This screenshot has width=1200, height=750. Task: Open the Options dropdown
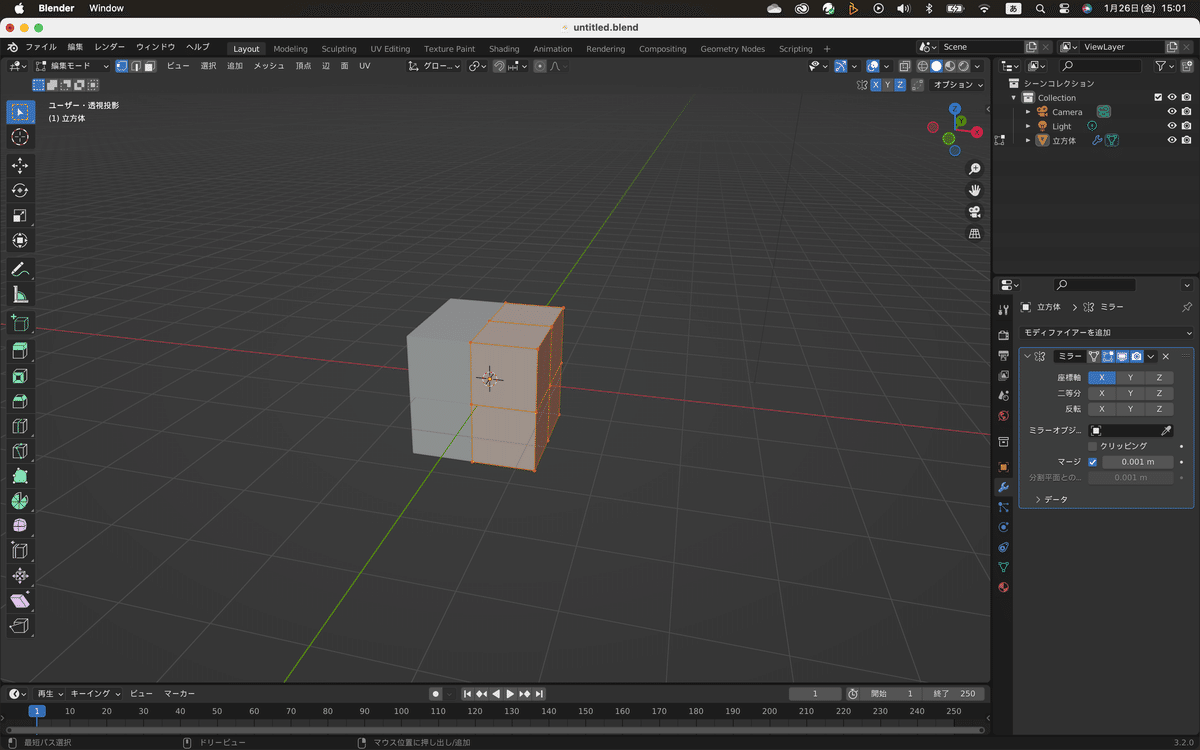tap(958, 85)
